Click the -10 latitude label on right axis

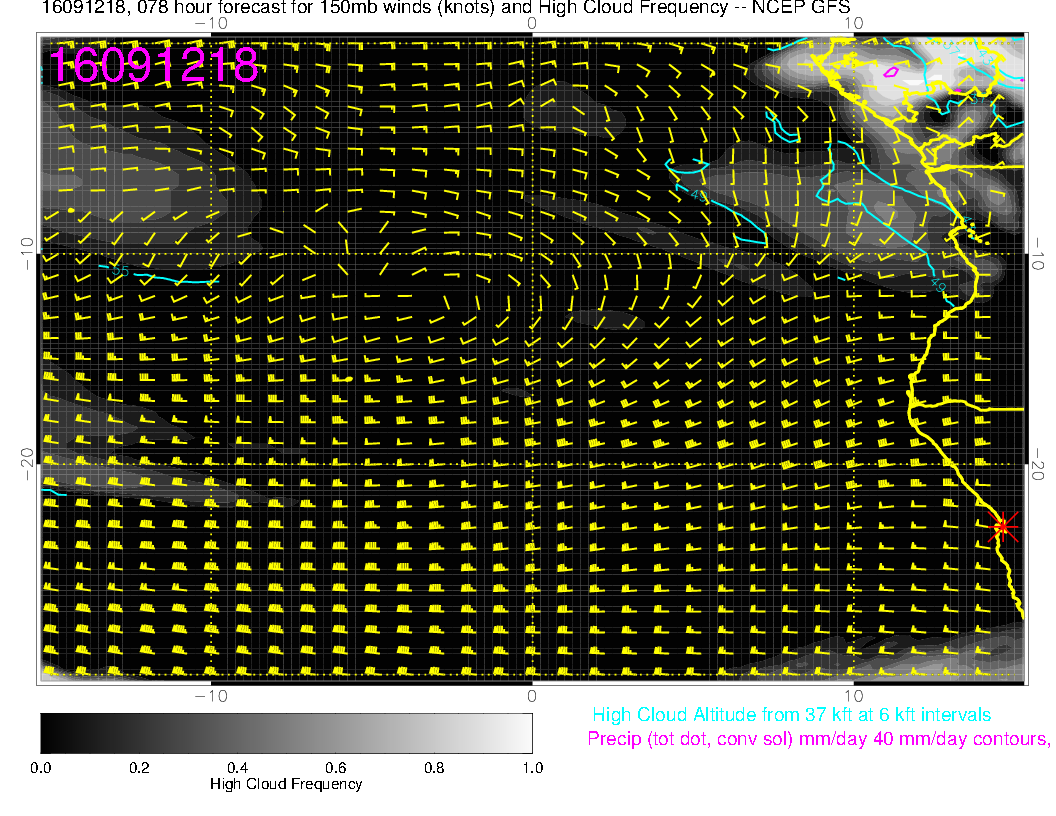[x=1038, y=254]
